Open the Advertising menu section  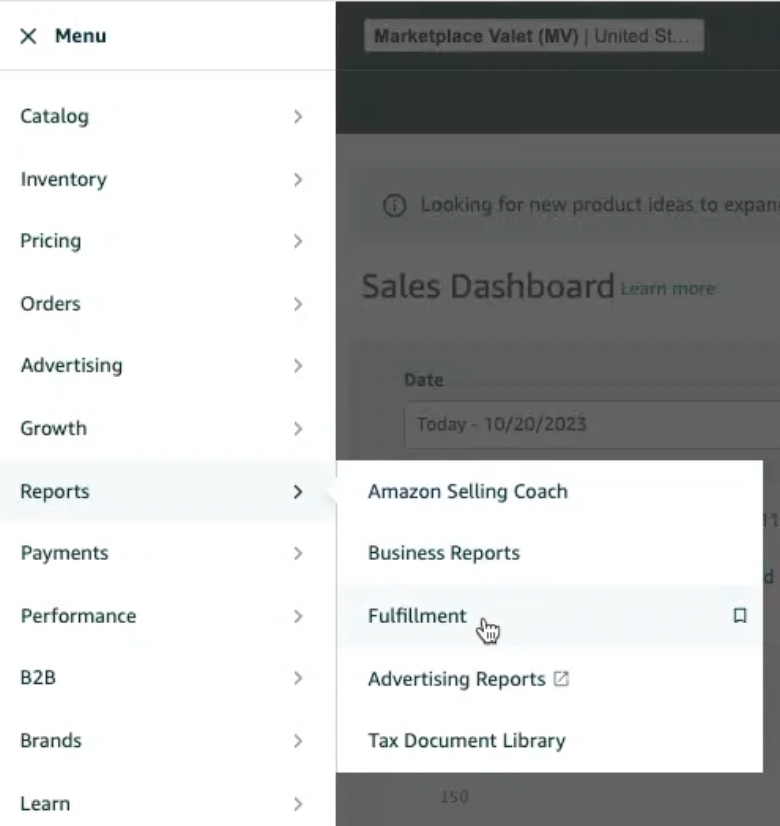pyautogui.click(x=71, y=366)
